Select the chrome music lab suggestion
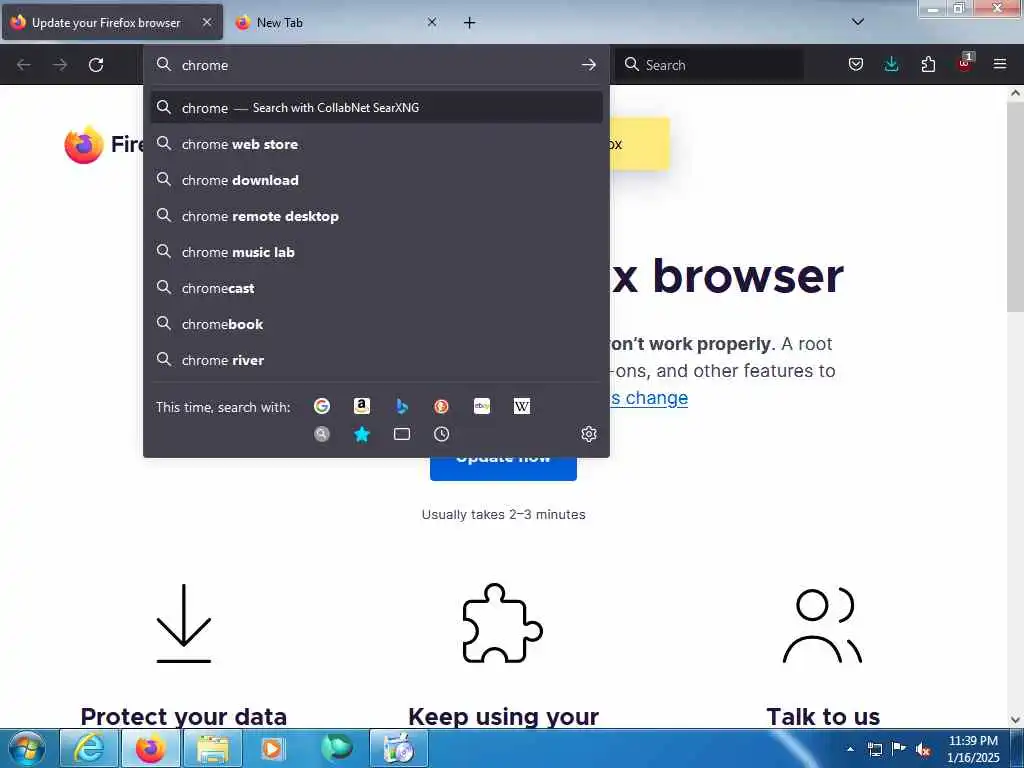 [377, 251]
